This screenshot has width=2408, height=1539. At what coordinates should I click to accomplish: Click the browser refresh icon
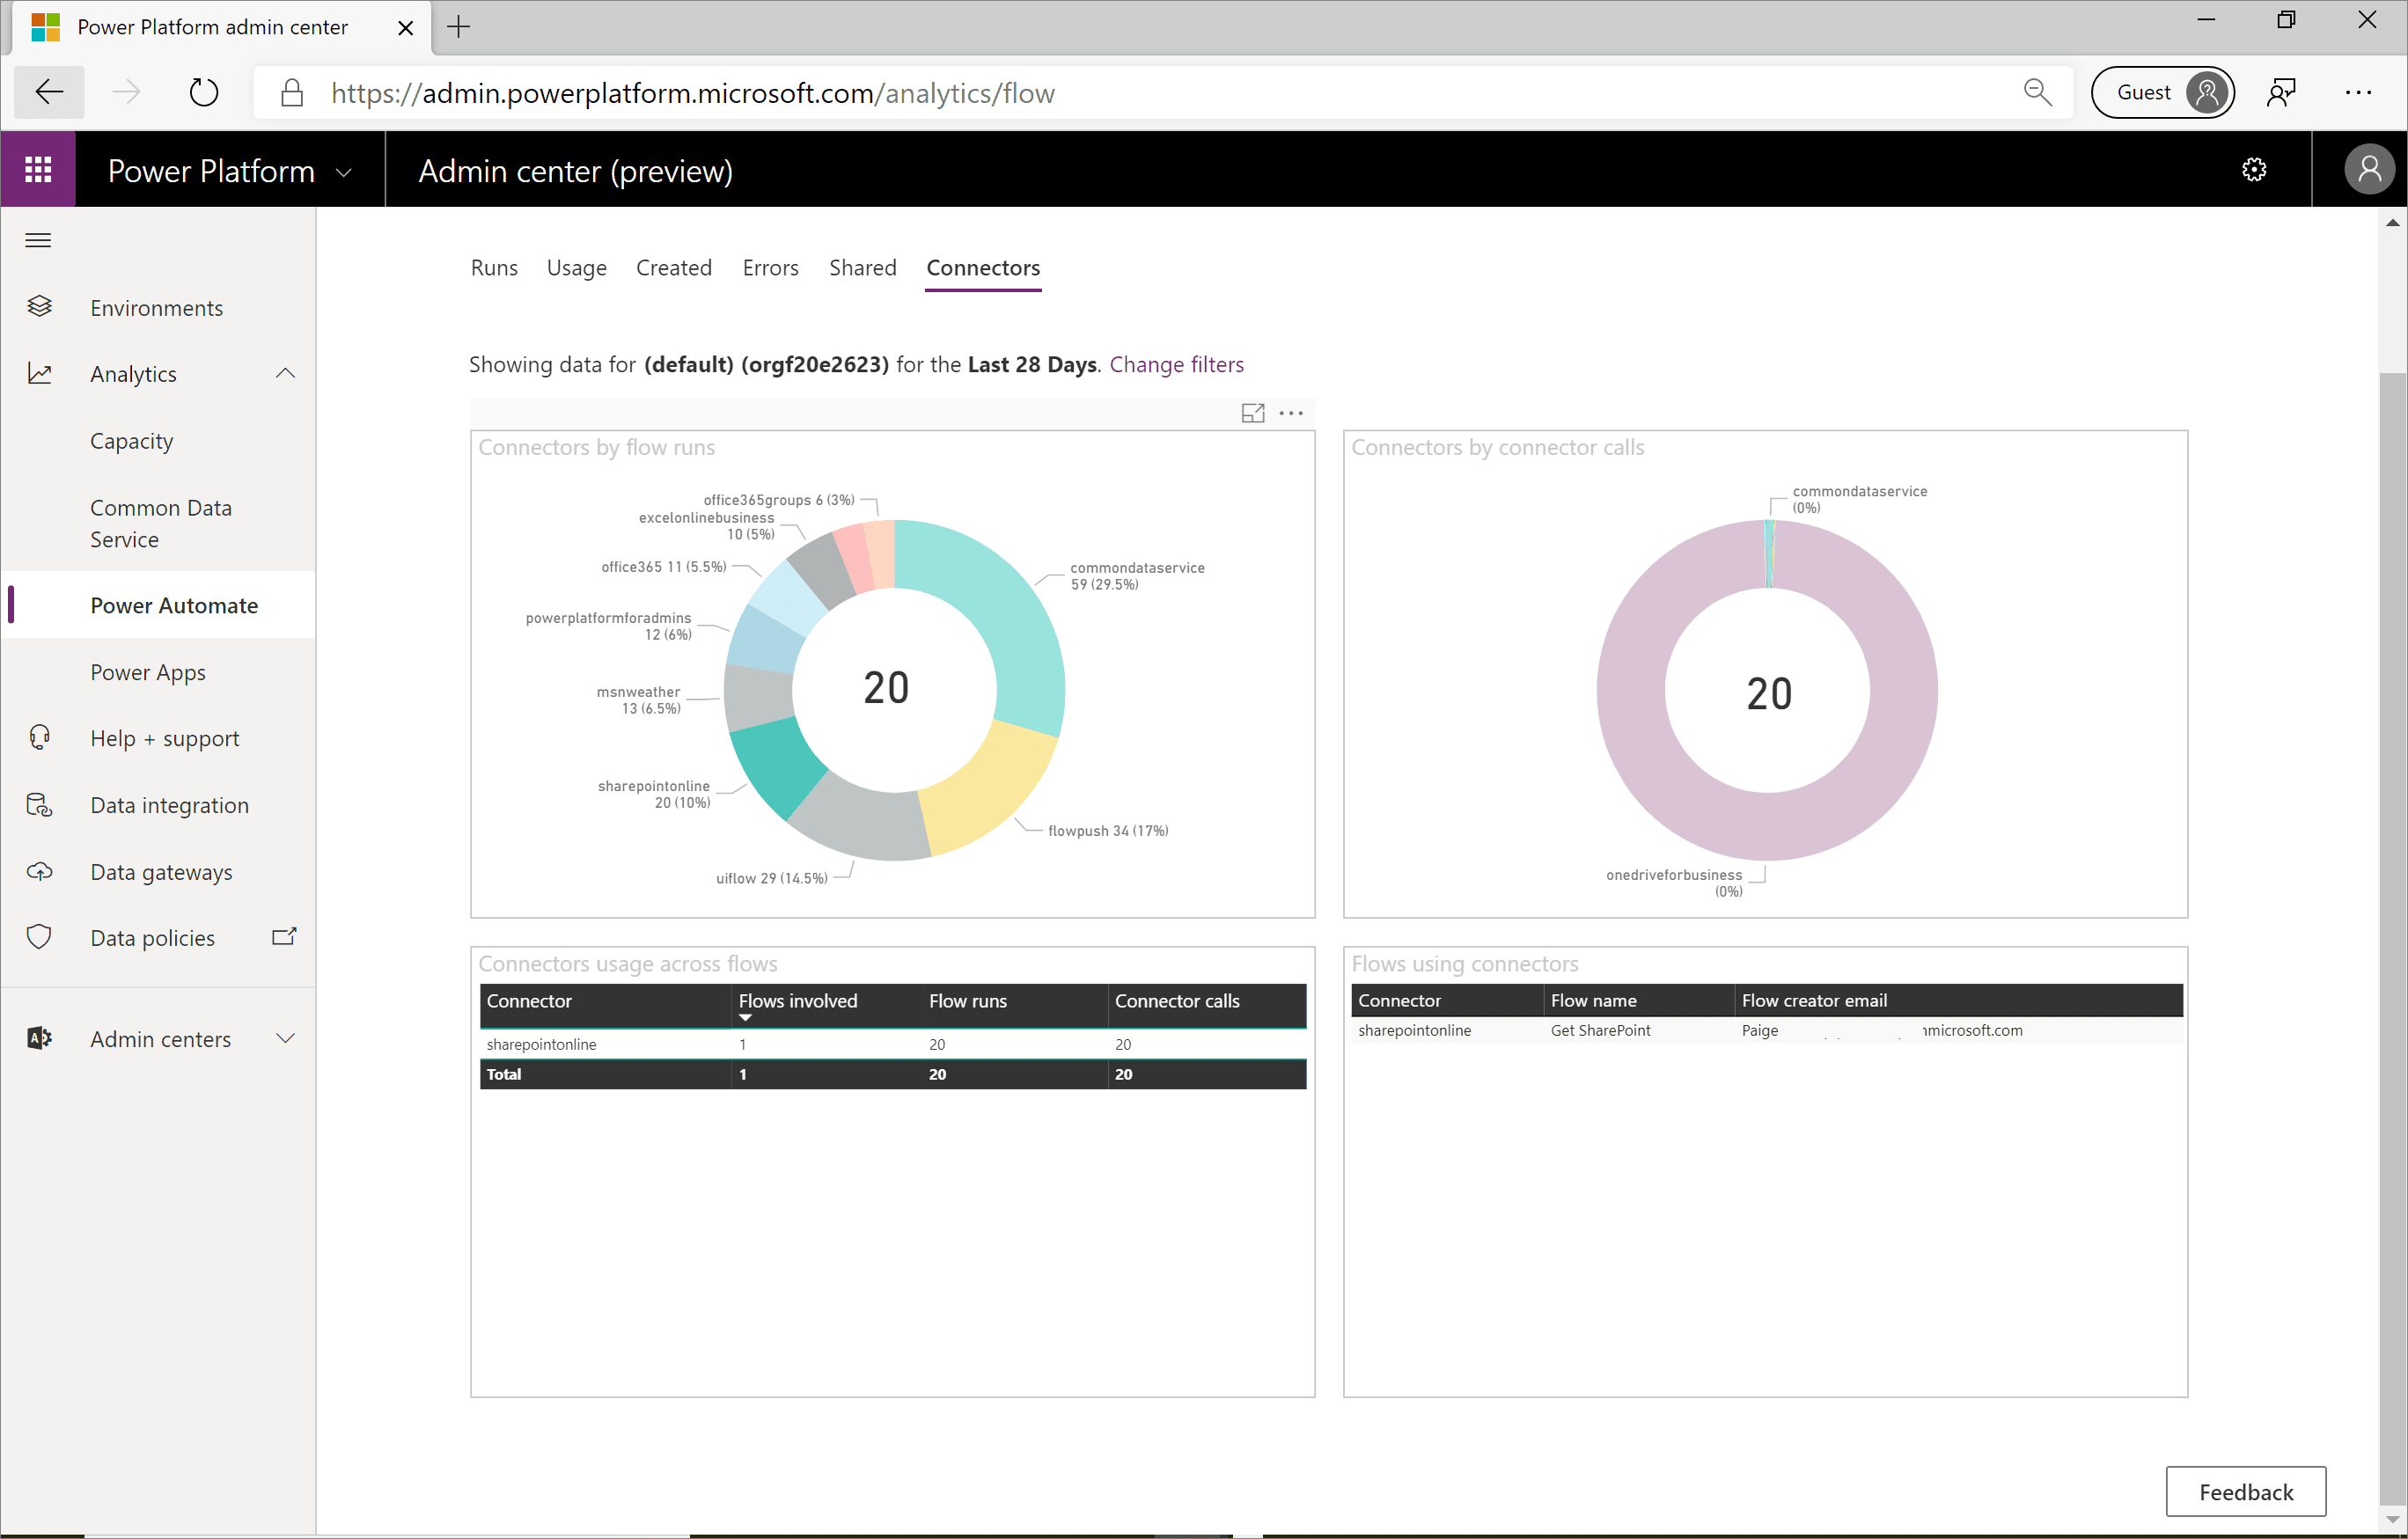click(204, 93)
